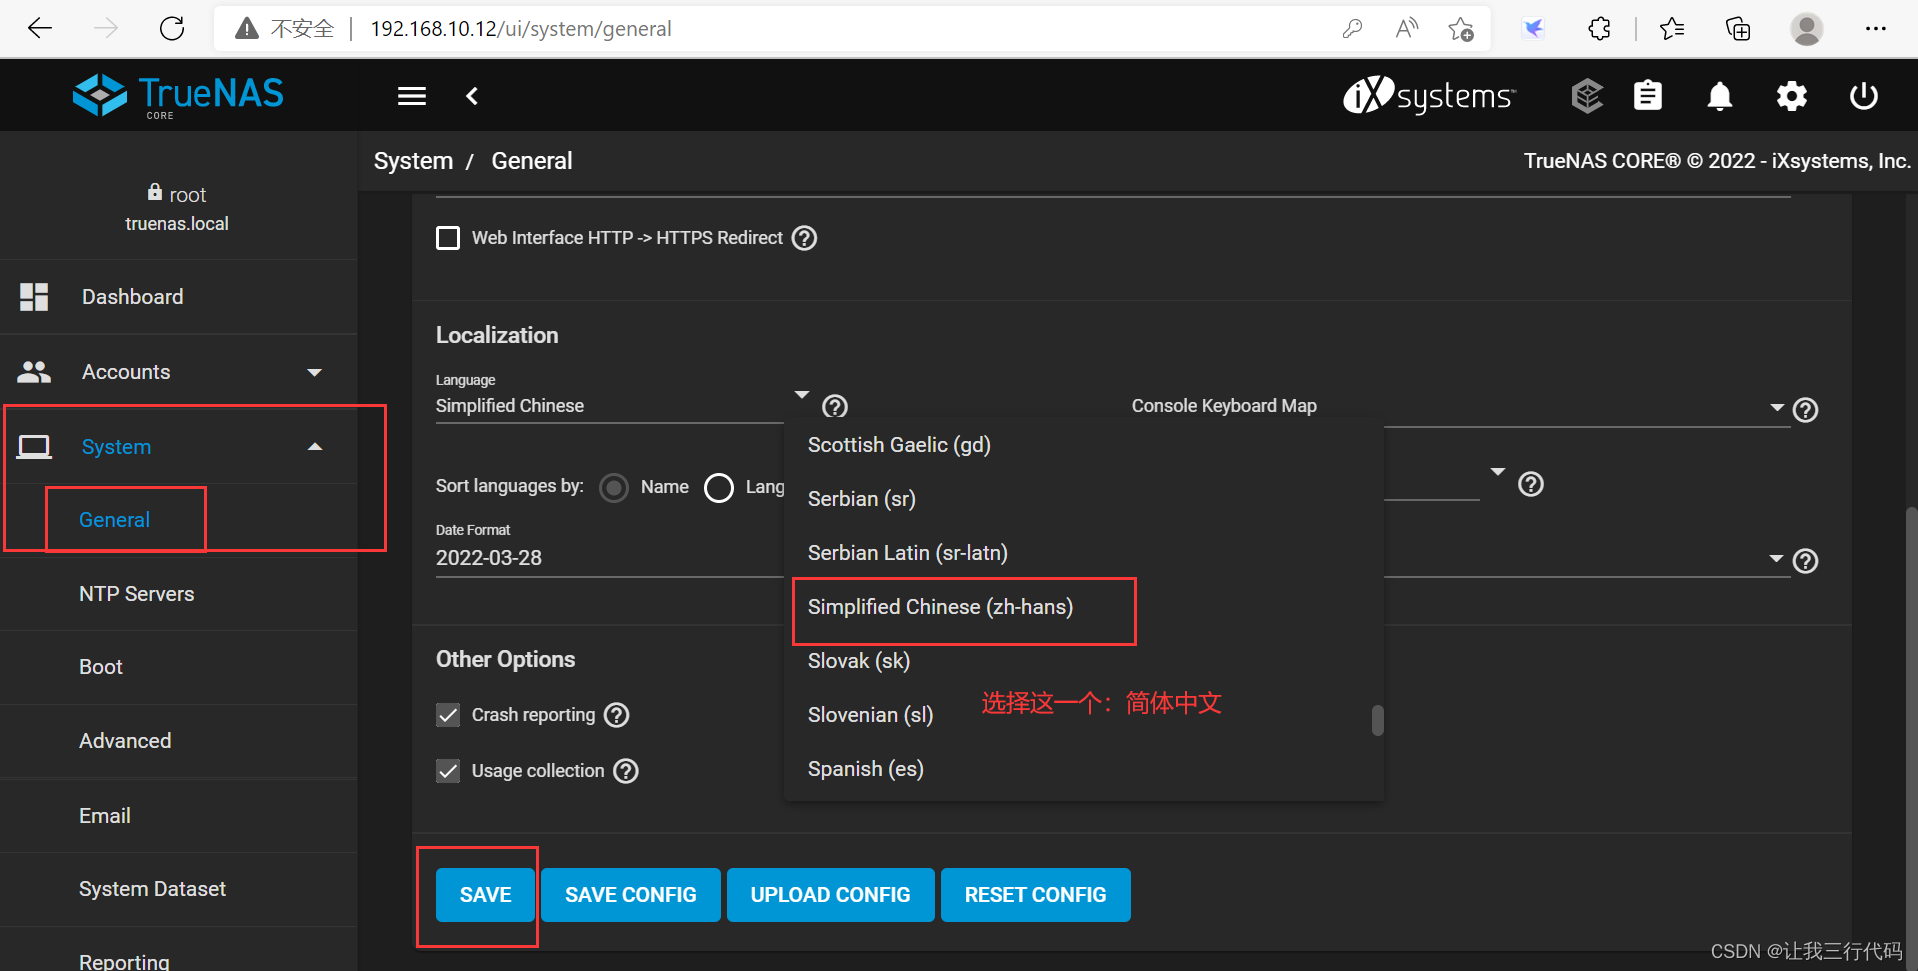
Task: Choose Scottish Gaelic (gd)
Action: coord(1084,445)
